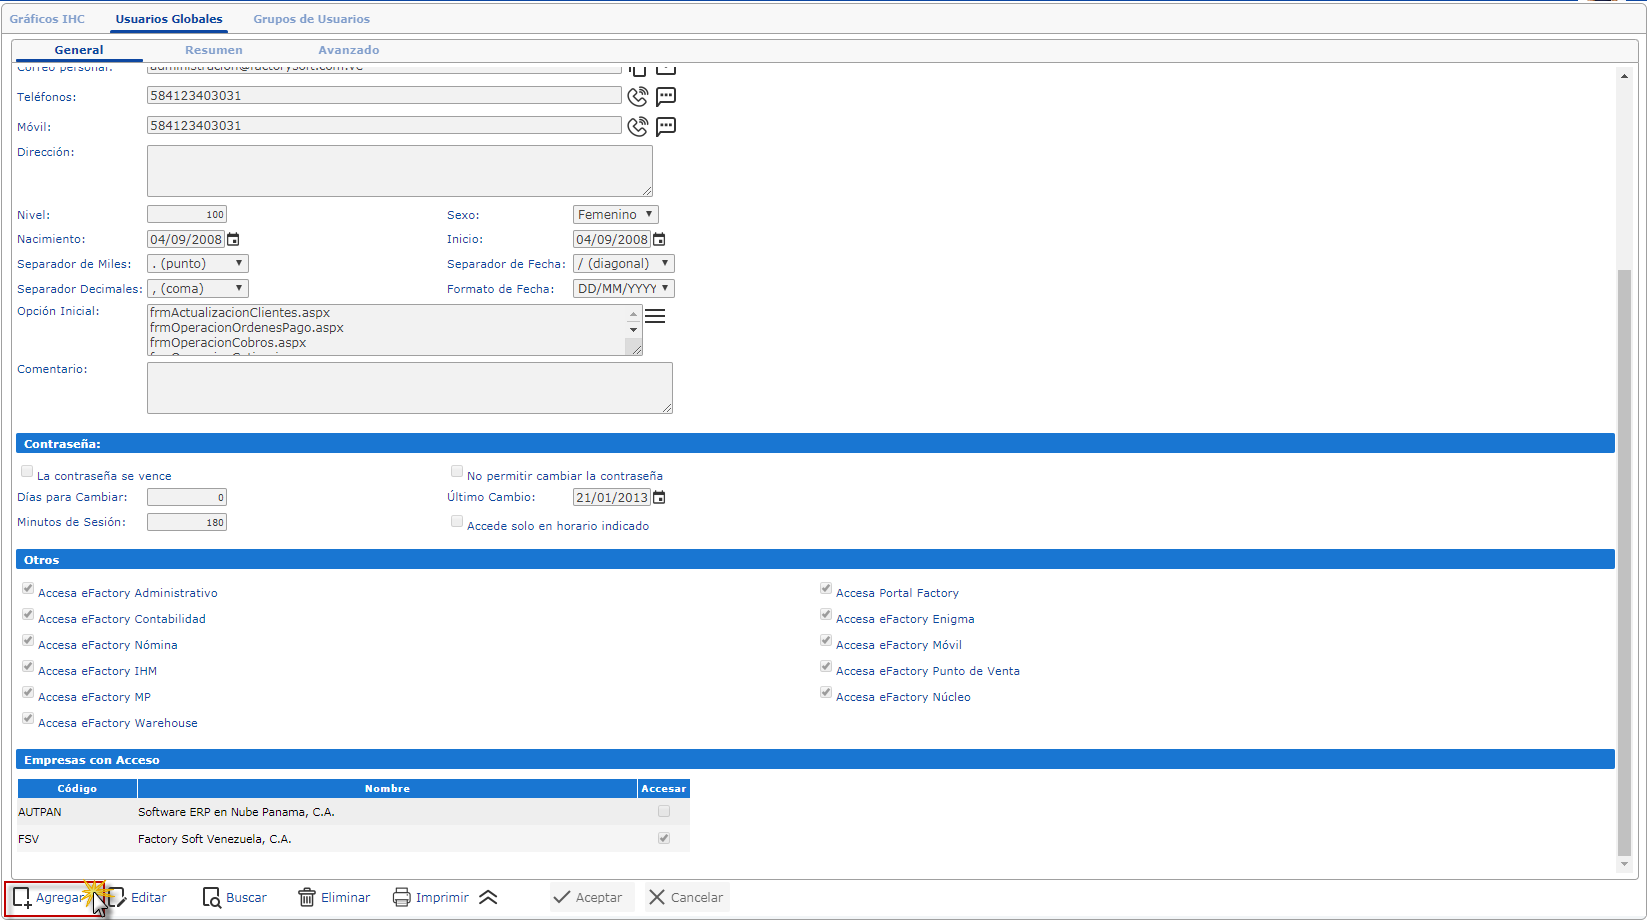This screenshot has height=920, width=1647.
Task: Toggle Accesa eFactory Enigma checkbox
Action: (x=826, y=615)
